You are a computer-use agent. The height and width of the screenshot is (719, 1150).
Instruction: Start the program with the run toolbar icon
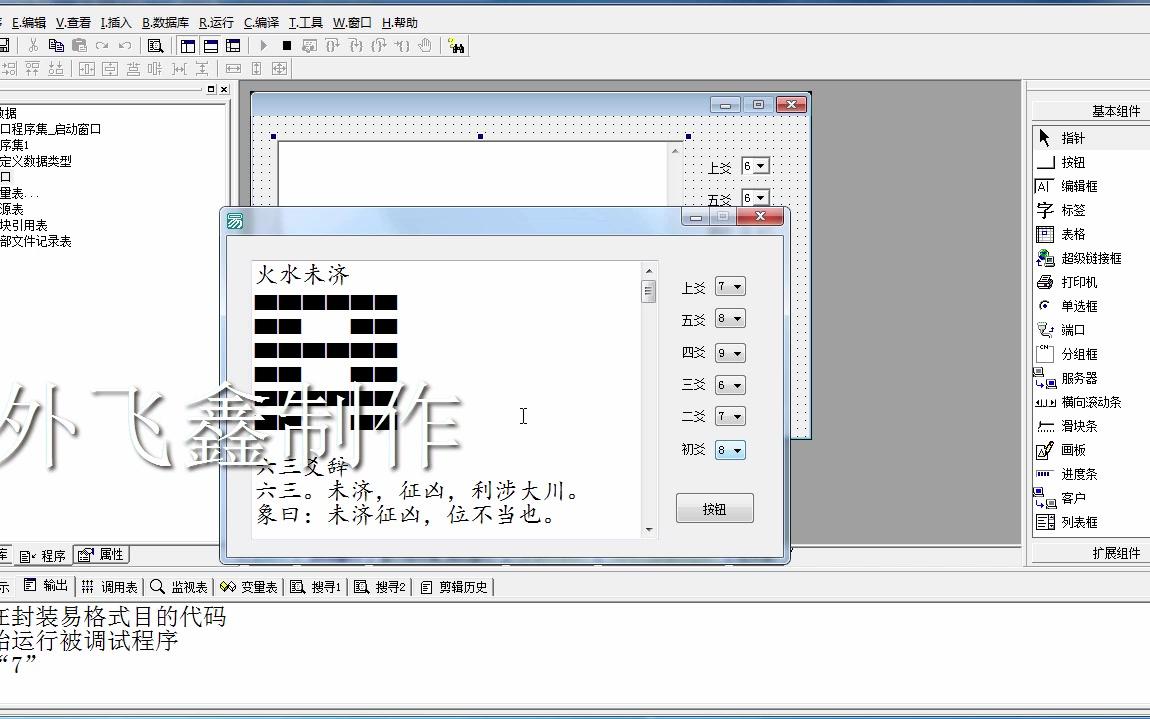[x=263, y=45]
